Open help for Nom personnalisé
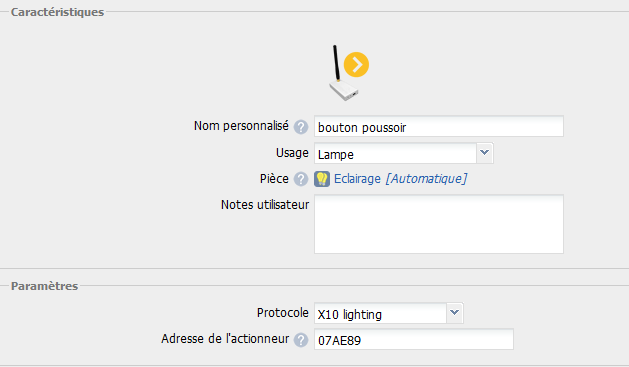The width and height of the screenshot is (629, 367). (301, 127)
